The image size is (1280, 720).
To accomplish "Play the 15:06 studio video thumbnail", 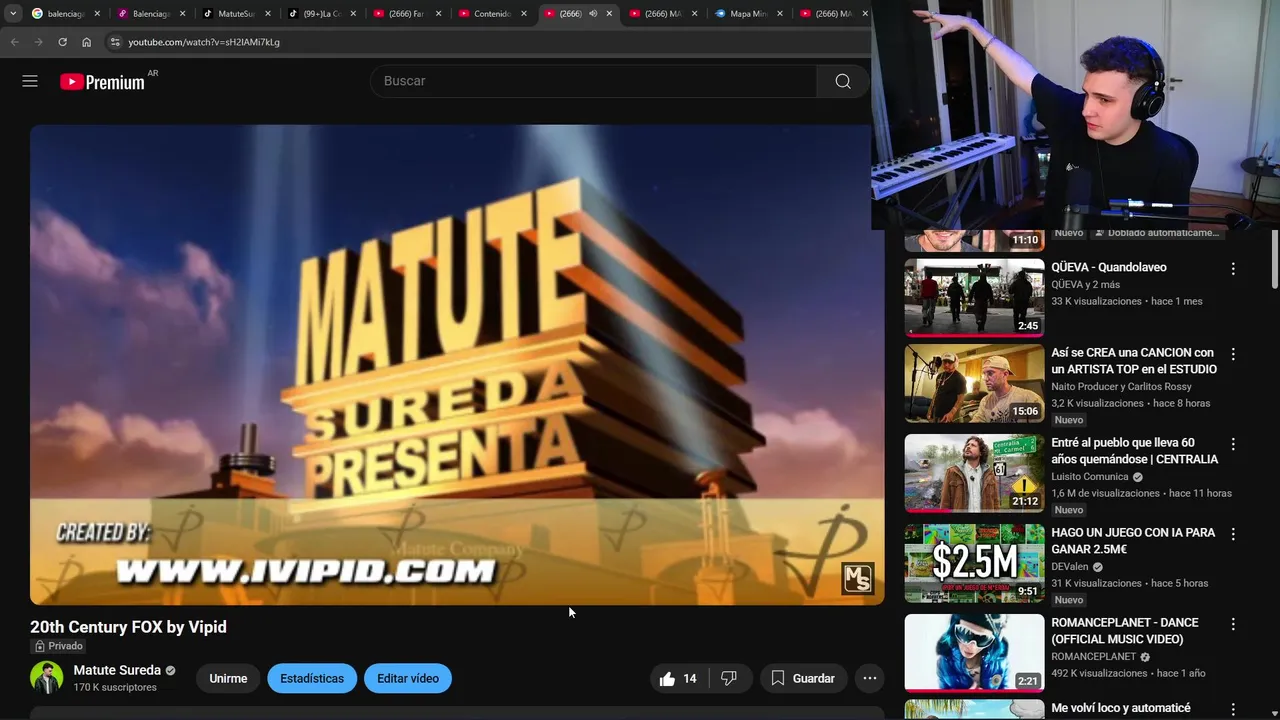I will coord(974,384).
